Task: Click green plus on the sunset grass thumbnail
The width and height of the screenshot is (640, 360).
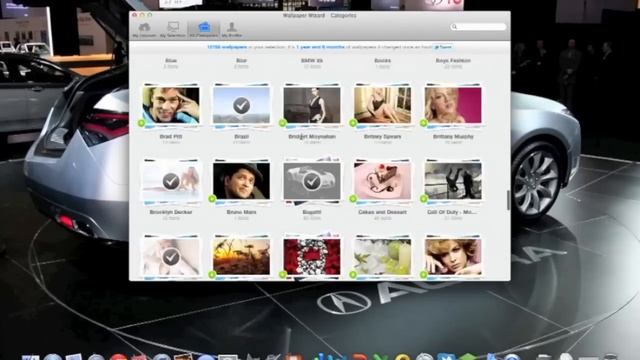Action: tap(212, 275)
